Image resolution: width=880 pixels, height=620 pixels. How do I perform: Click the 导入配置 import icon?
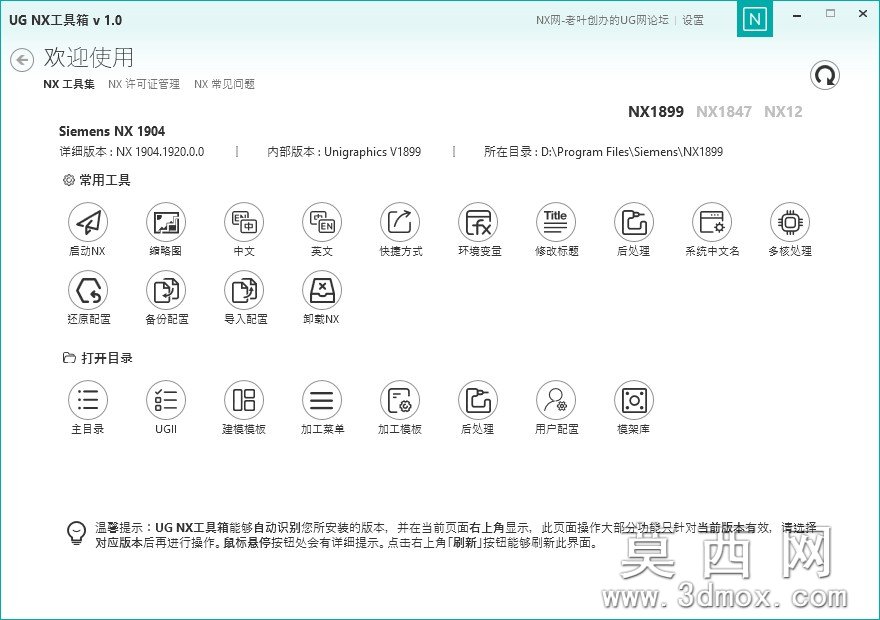[x=244, y=290]
